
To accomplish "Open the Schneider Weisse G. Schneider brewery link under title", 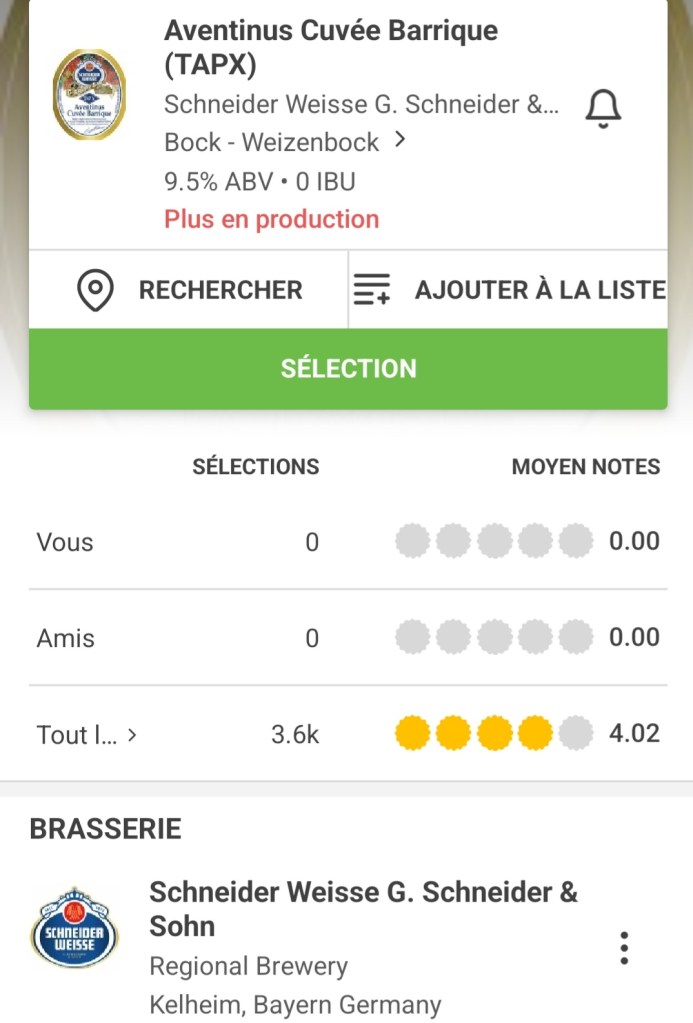I will (x=361, y=105).
